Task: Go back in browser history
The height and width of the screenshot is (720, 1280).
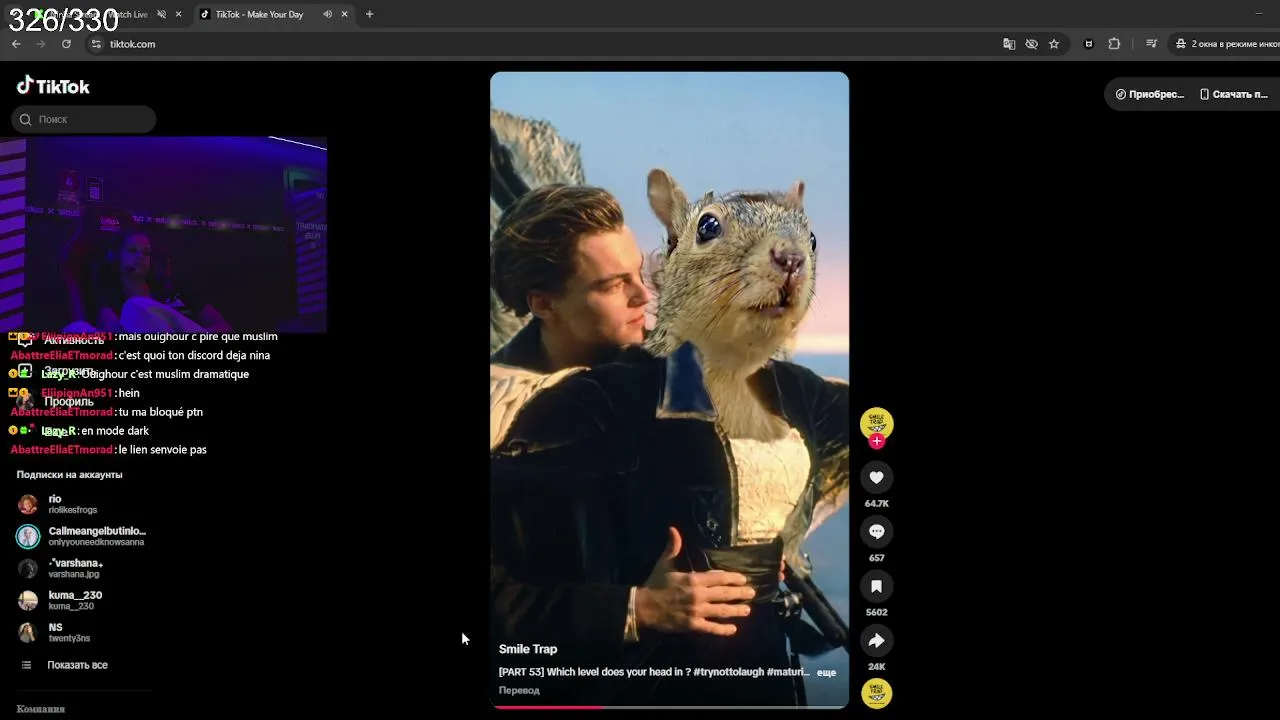Action: coord(16,44)
